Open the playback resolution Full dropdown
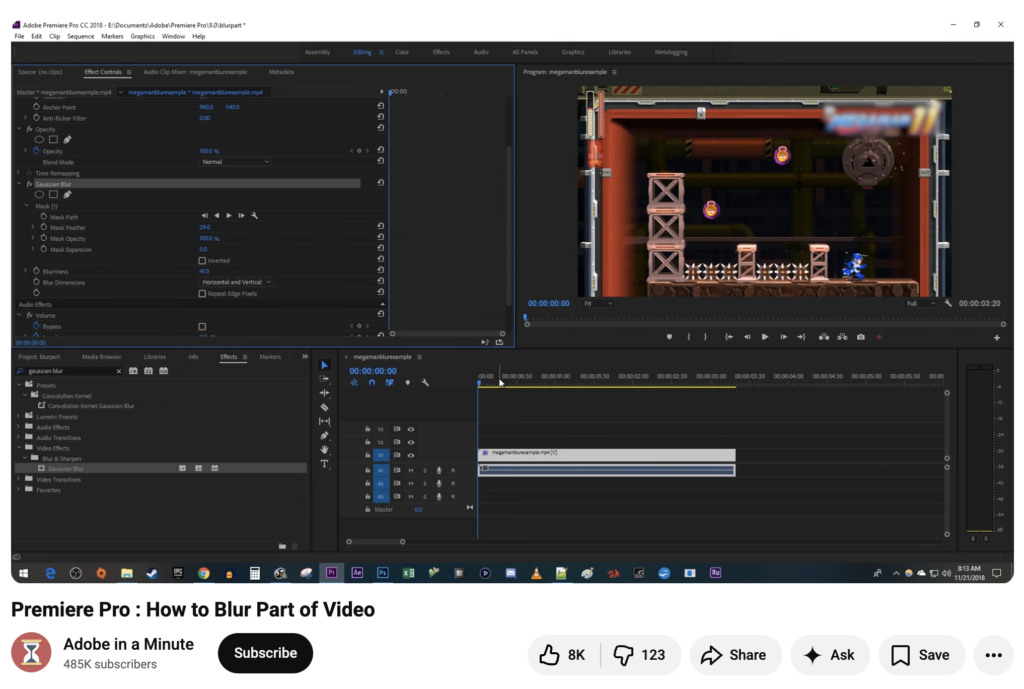The image size is (1024, 689). 920,303
